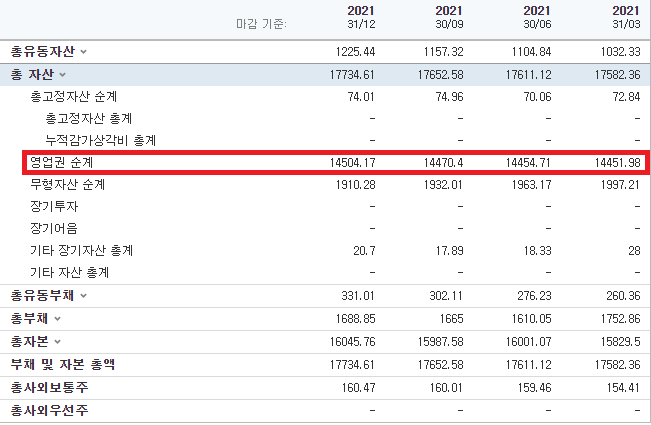Click the goodwill value 14451.98
This screenshot has height=425, width=651.
(x=617, y=162)
